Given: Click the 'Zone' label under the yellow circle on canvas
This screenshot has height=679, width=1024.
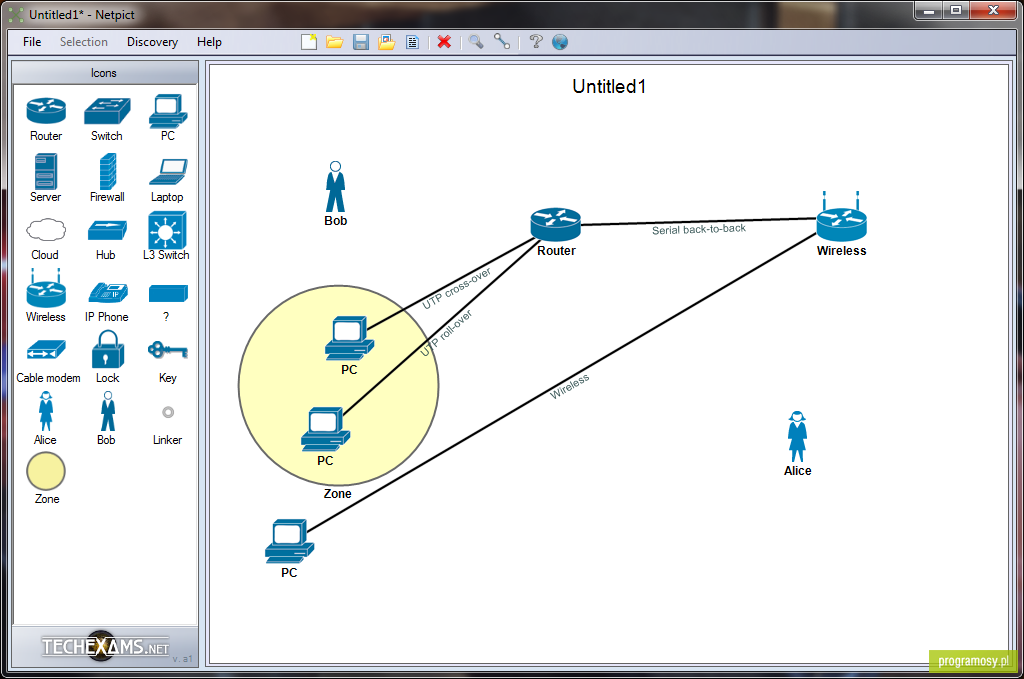Looking at the screenshot, I should (x=338, y=494).
